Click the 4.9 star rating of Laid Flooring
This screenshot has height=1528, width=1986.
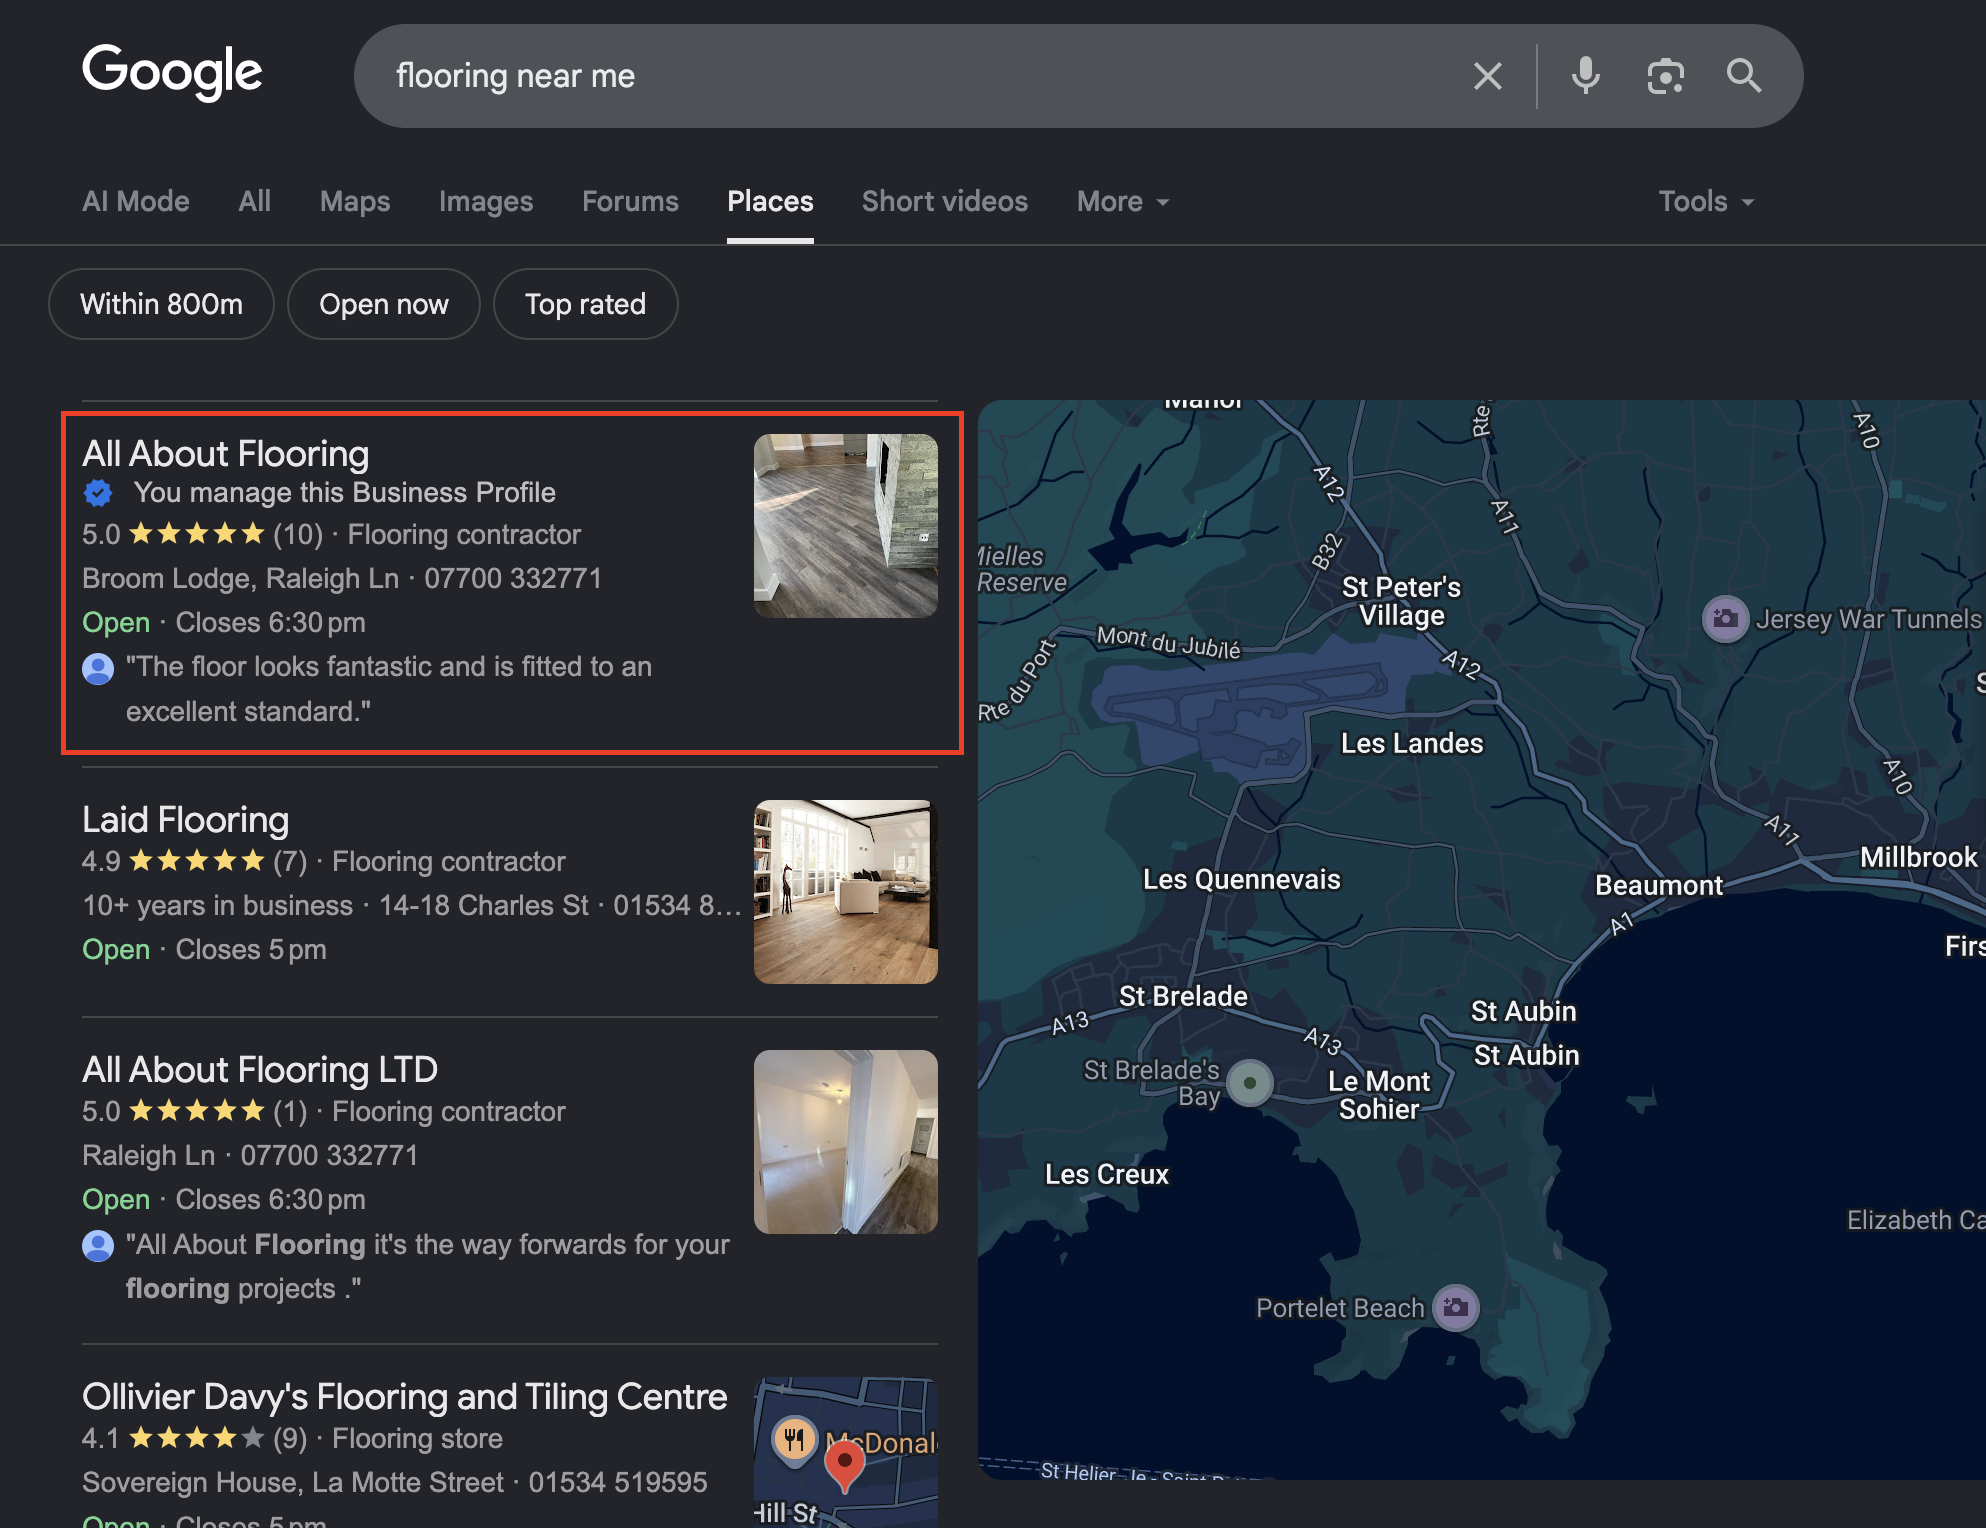(x=196, y=861)
